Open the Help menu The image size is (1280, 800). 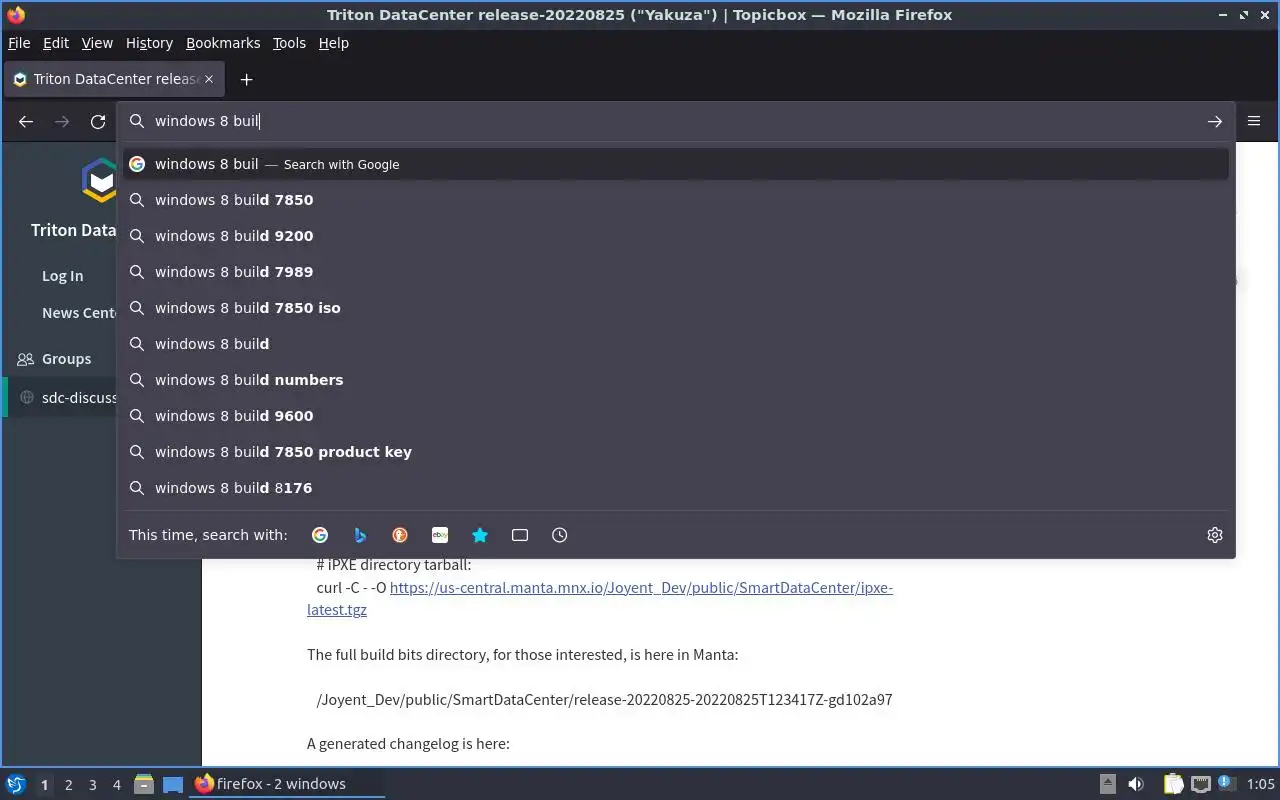(x=334, y=43)
